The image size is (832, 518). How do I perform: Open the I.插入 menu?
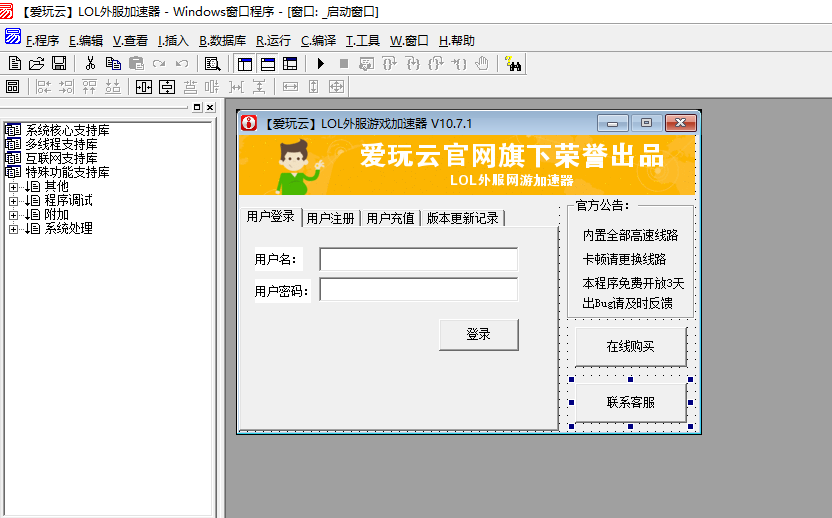[x=173, y=41]
